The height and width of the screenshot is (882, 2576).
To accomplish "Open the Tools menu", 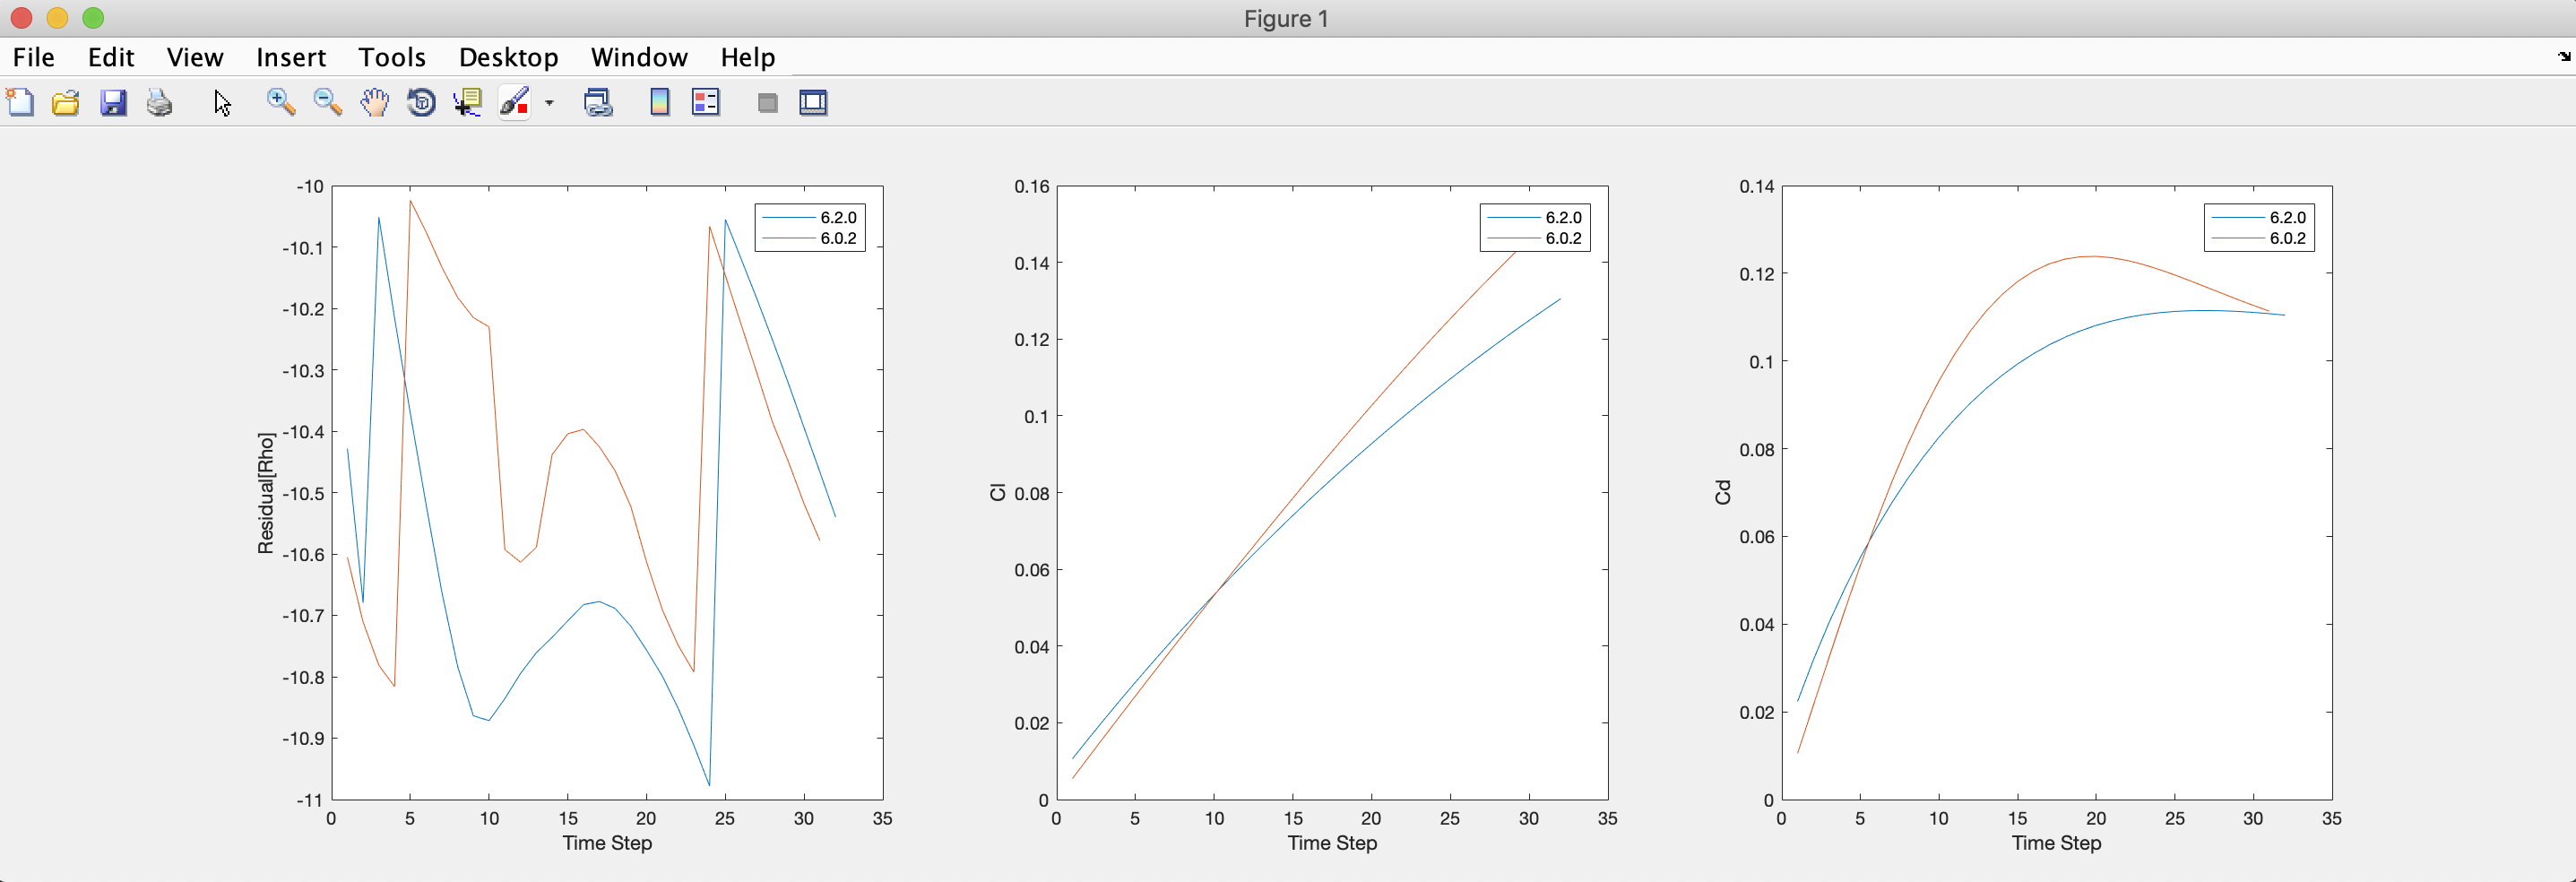I will pos(392,57).
